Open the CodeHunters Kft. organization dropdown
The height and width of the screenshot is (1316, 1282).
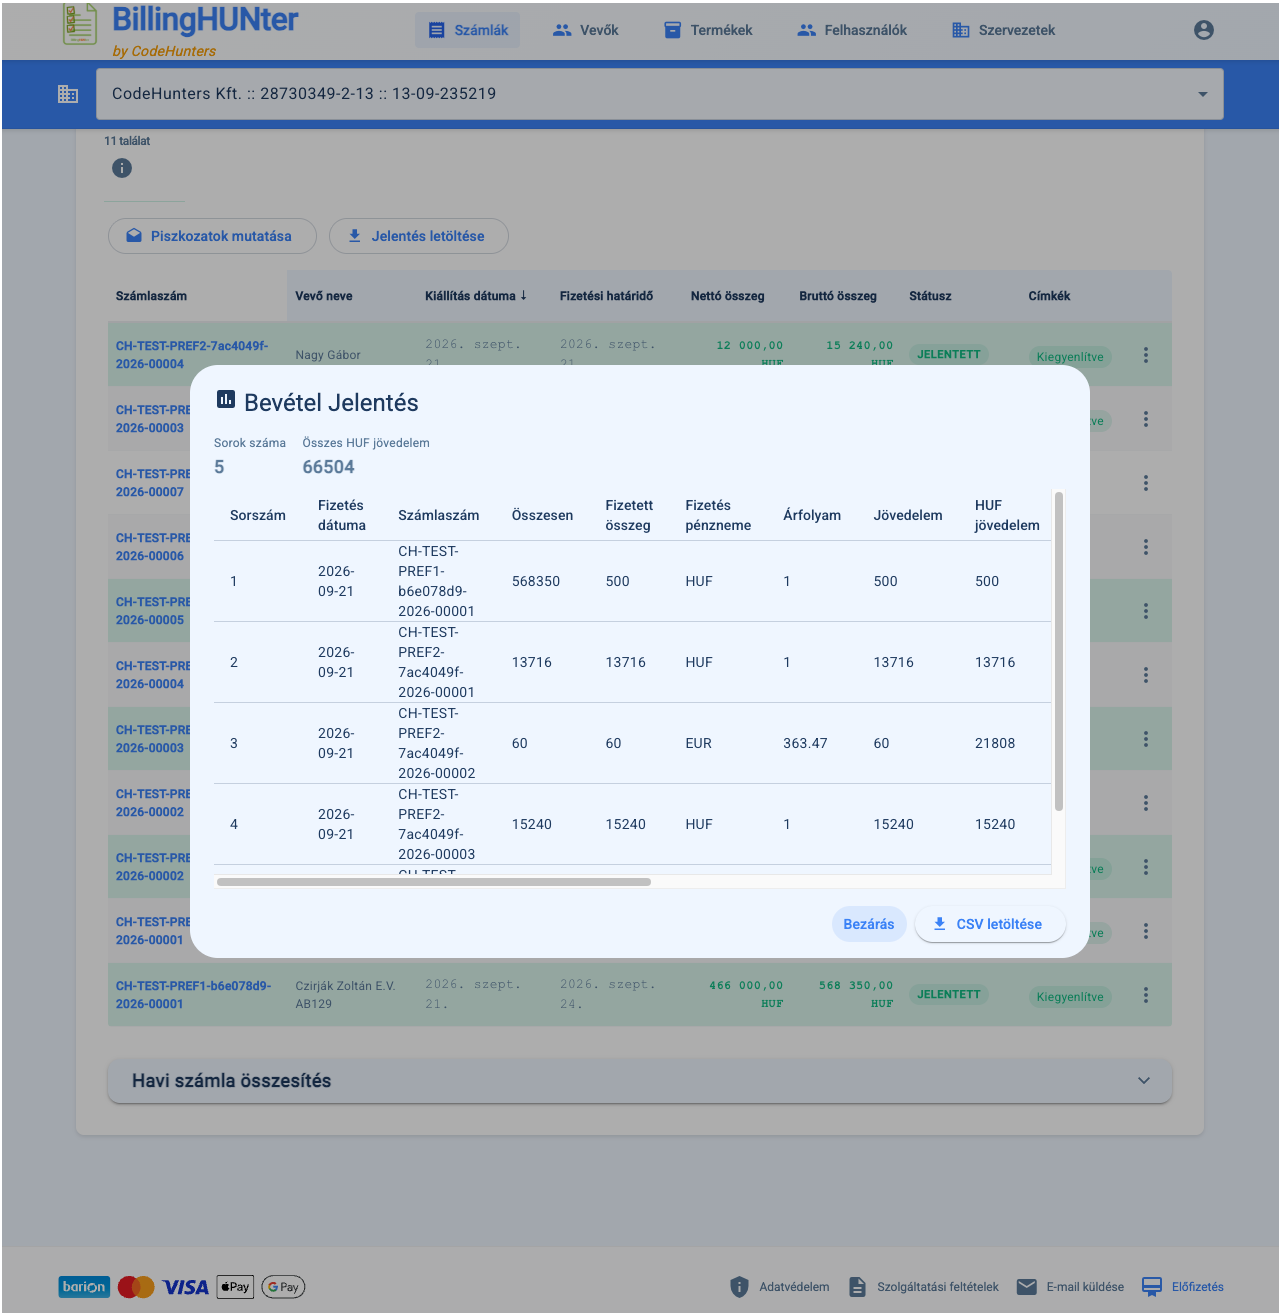pyautogui.click(x=660, y=94)
